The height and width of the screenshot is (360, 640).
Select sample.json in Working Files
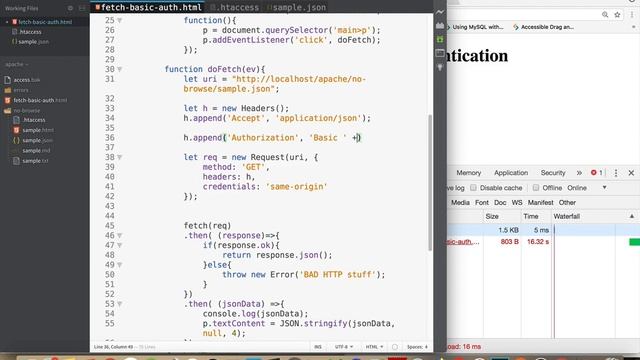pyautogui.click(x=33, y=42)
